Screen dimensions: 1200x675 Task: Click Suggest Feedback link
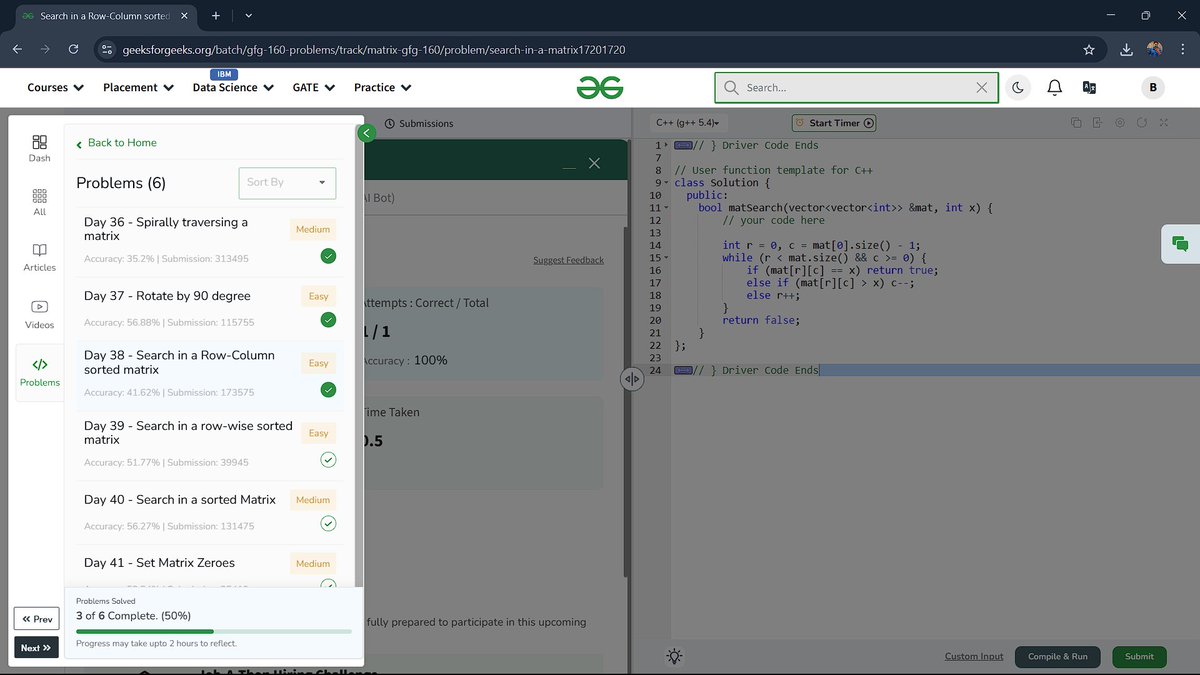568,260
